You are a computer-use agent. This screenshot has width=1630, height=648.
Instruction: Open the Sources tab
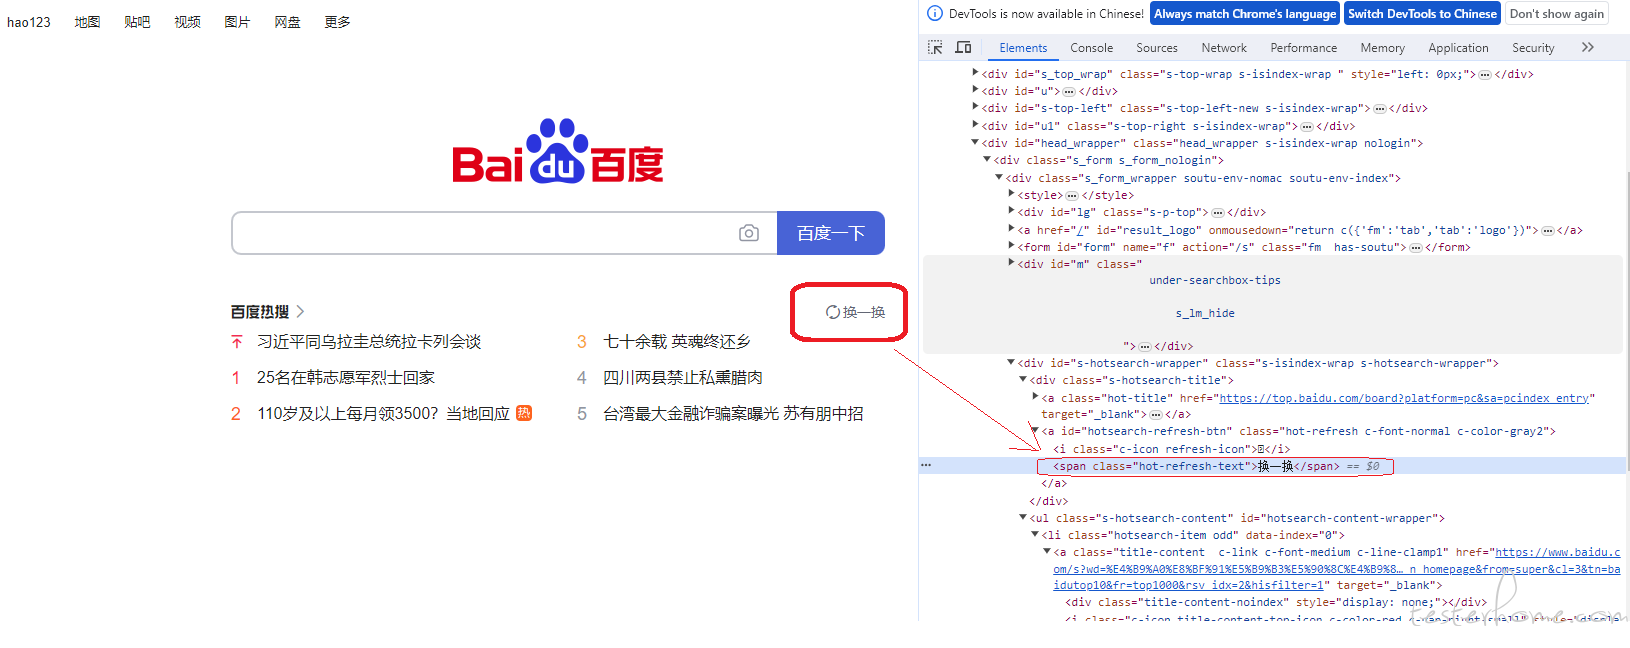click(x=1157, y=48)
